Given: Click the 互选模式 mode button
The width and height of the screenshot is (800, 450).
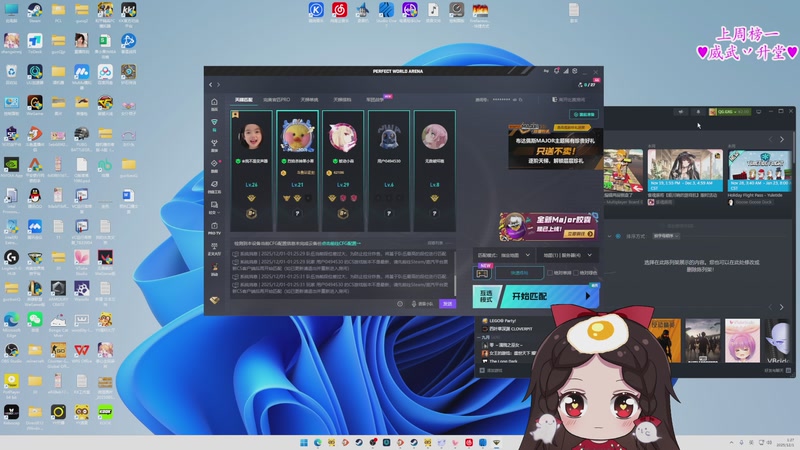Looking at the screenshot, I should pyautogui.click(x=486, y=296).
